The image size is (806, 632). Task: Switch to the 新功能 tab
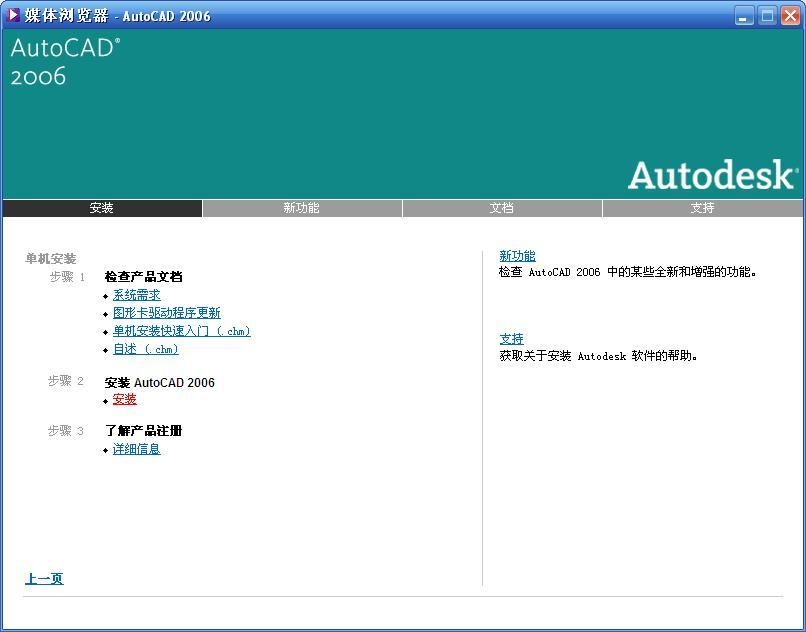pyautogui.click(x=302, y=208)
